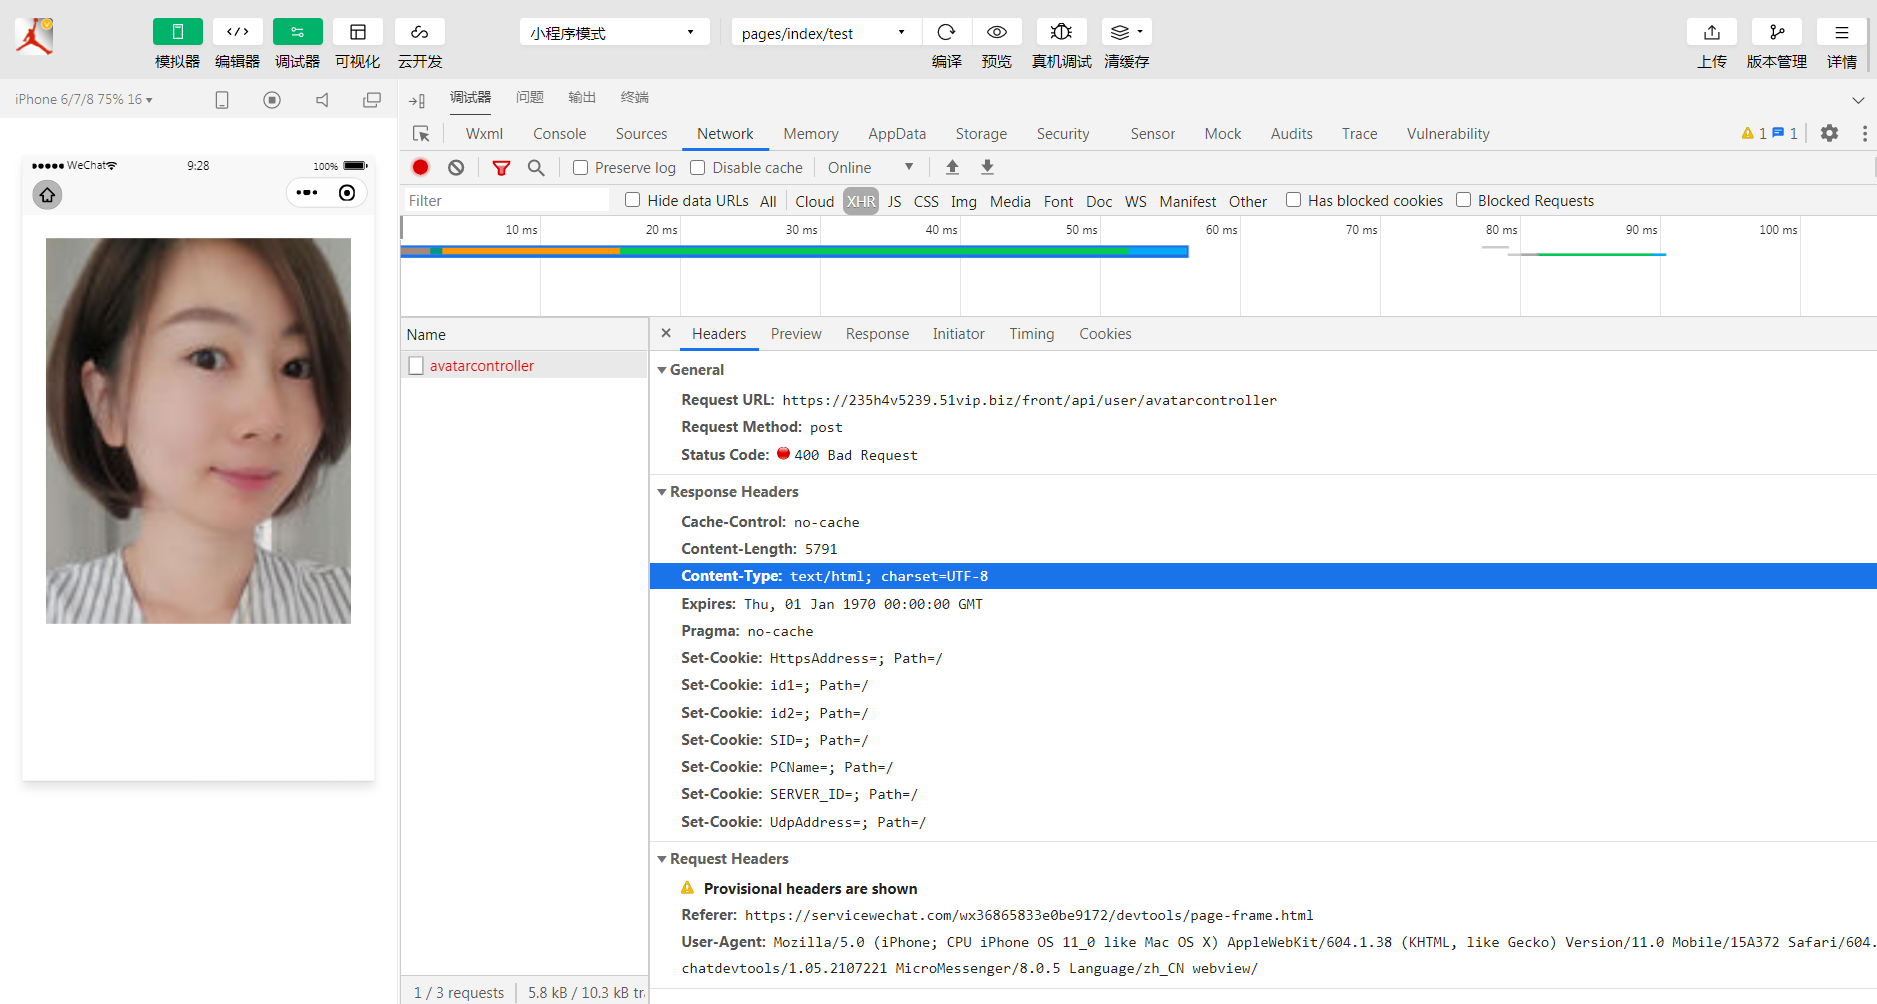Select the avatarcontroller request row

pos(482,366)
